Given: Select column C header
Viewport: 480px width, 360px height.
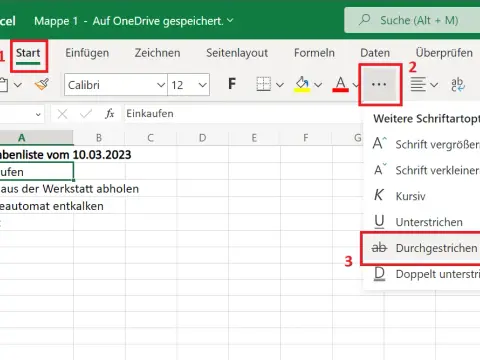Looking at the screenshot, I should tap(151, 138).
